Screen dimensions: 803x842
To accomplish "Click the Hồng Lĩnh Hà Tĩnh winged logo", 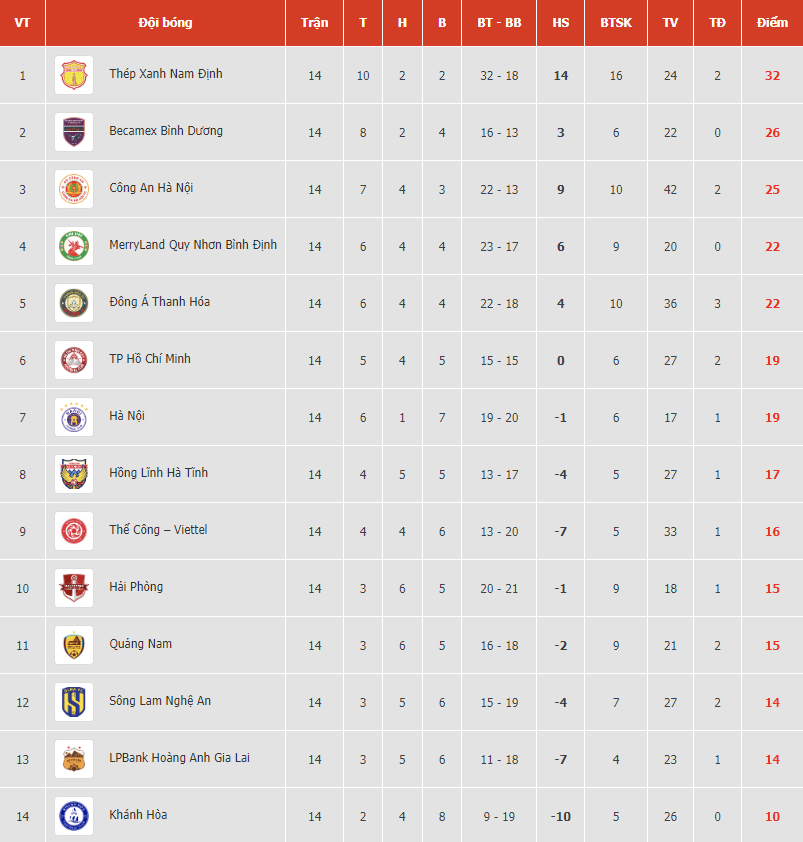I will tap(74, 474).
